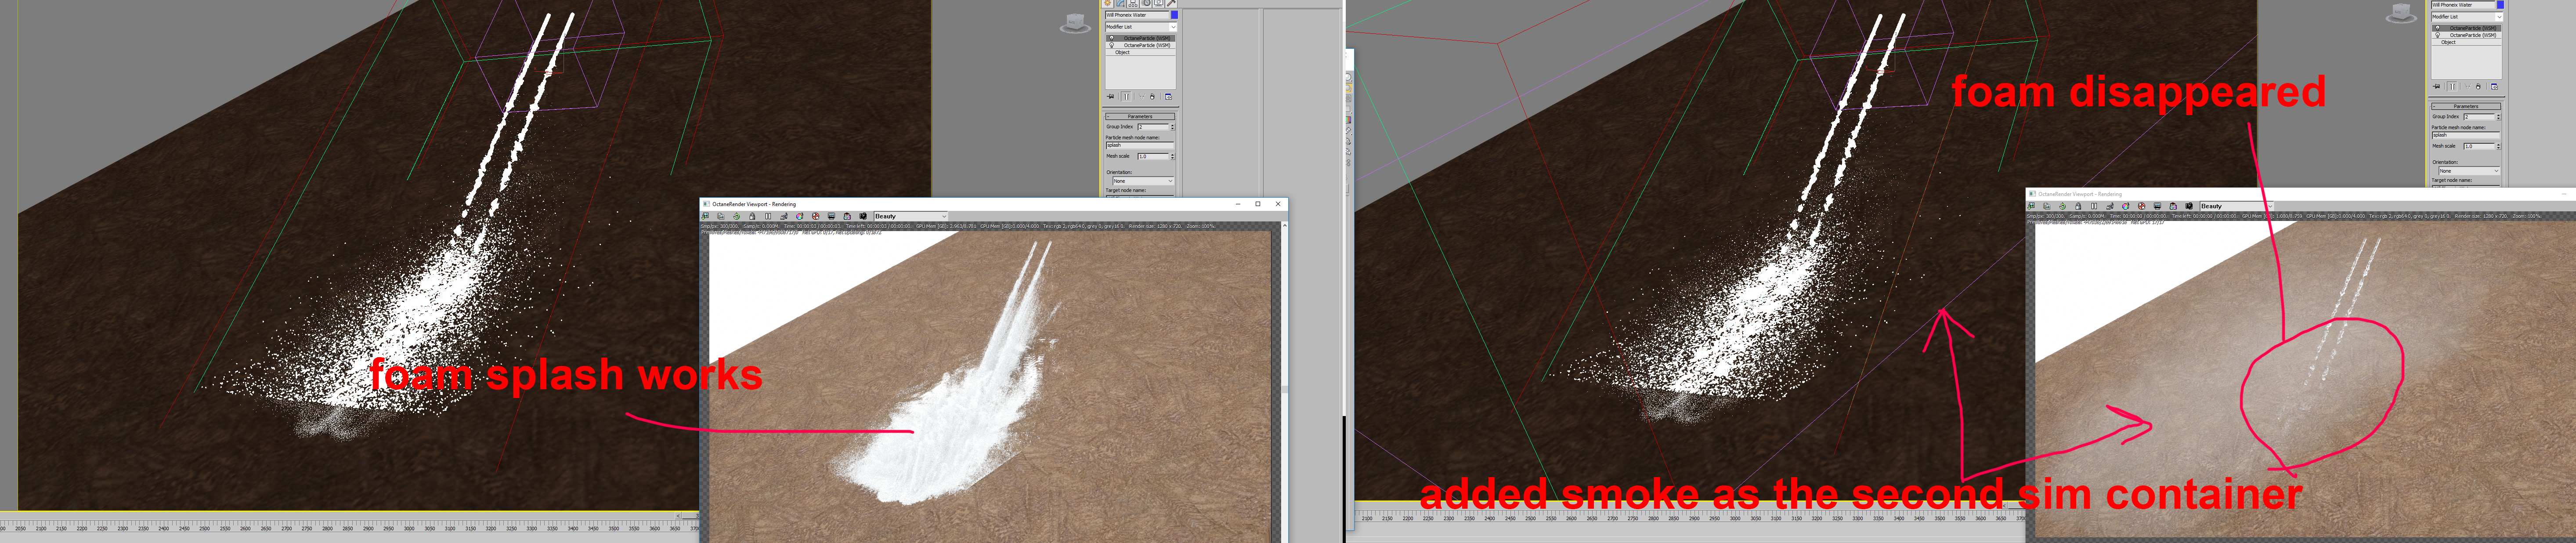Screen dimensions: 2576x543
Task: Click the camera save-render icon in Octane toolbar
Action: click(863, 216)
